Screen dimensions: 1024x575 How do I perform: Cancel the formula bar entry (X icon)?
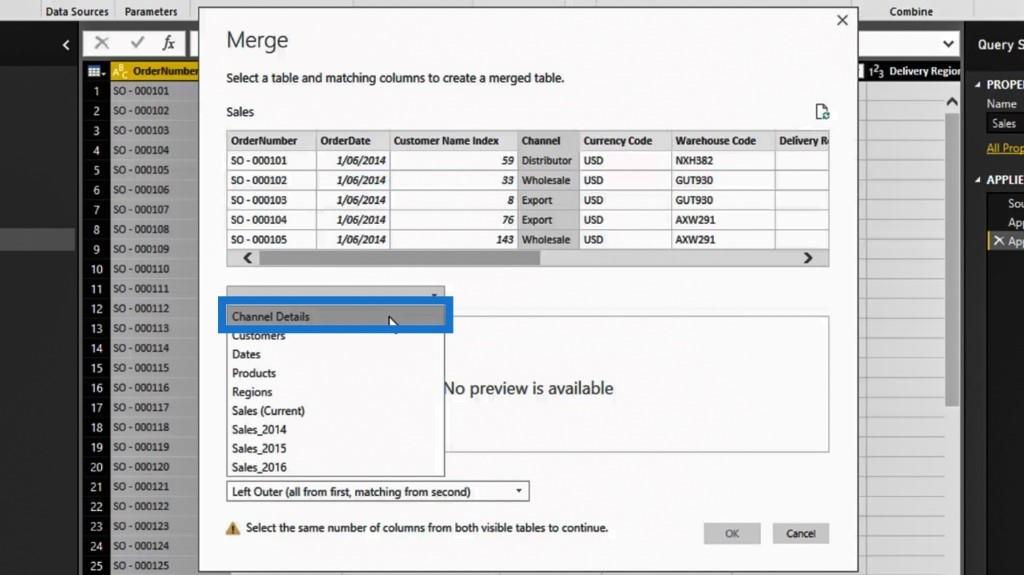coord(101,43)
